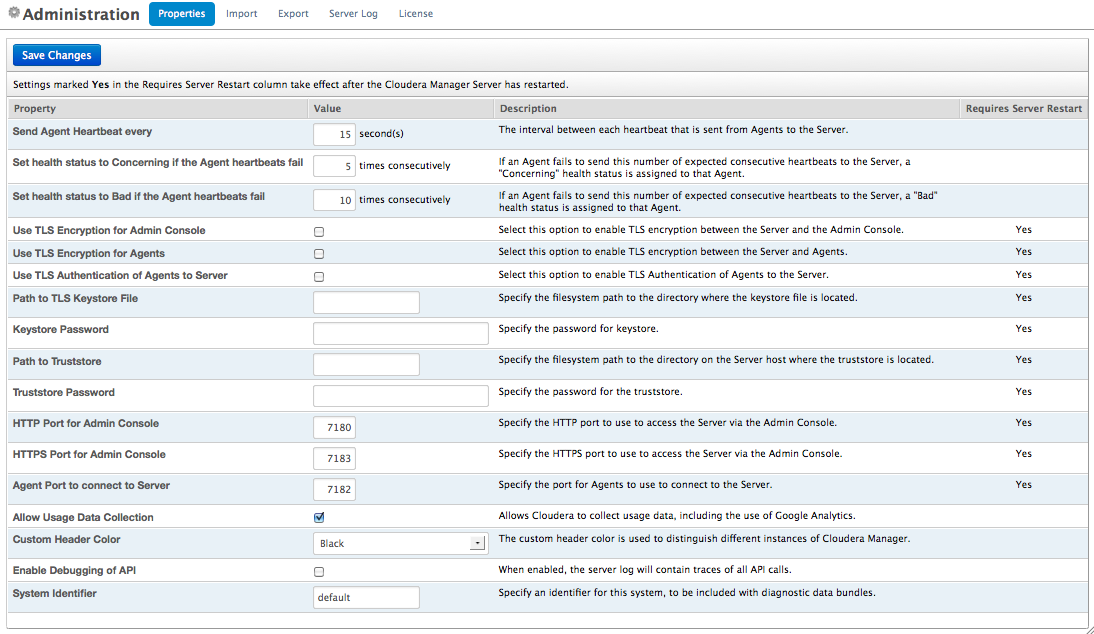Click the Agent Port field showing 7182

click(x=334, y=489)
